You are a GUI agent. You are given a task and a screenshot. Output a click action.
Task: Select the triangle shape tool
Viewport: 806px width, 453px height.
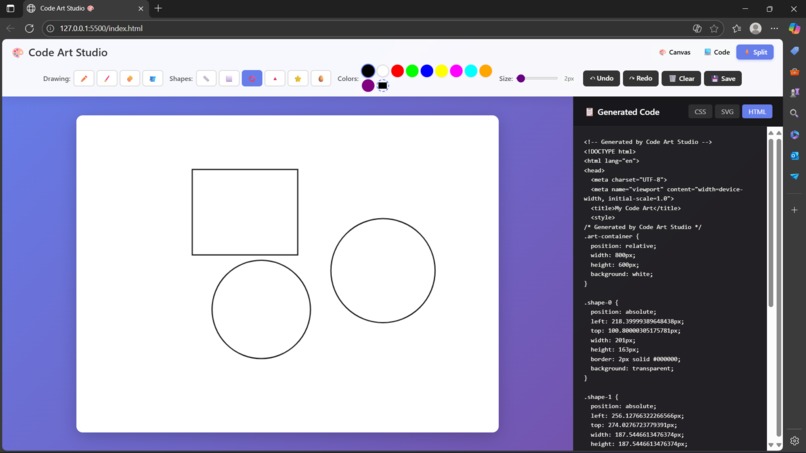(275, 79)
